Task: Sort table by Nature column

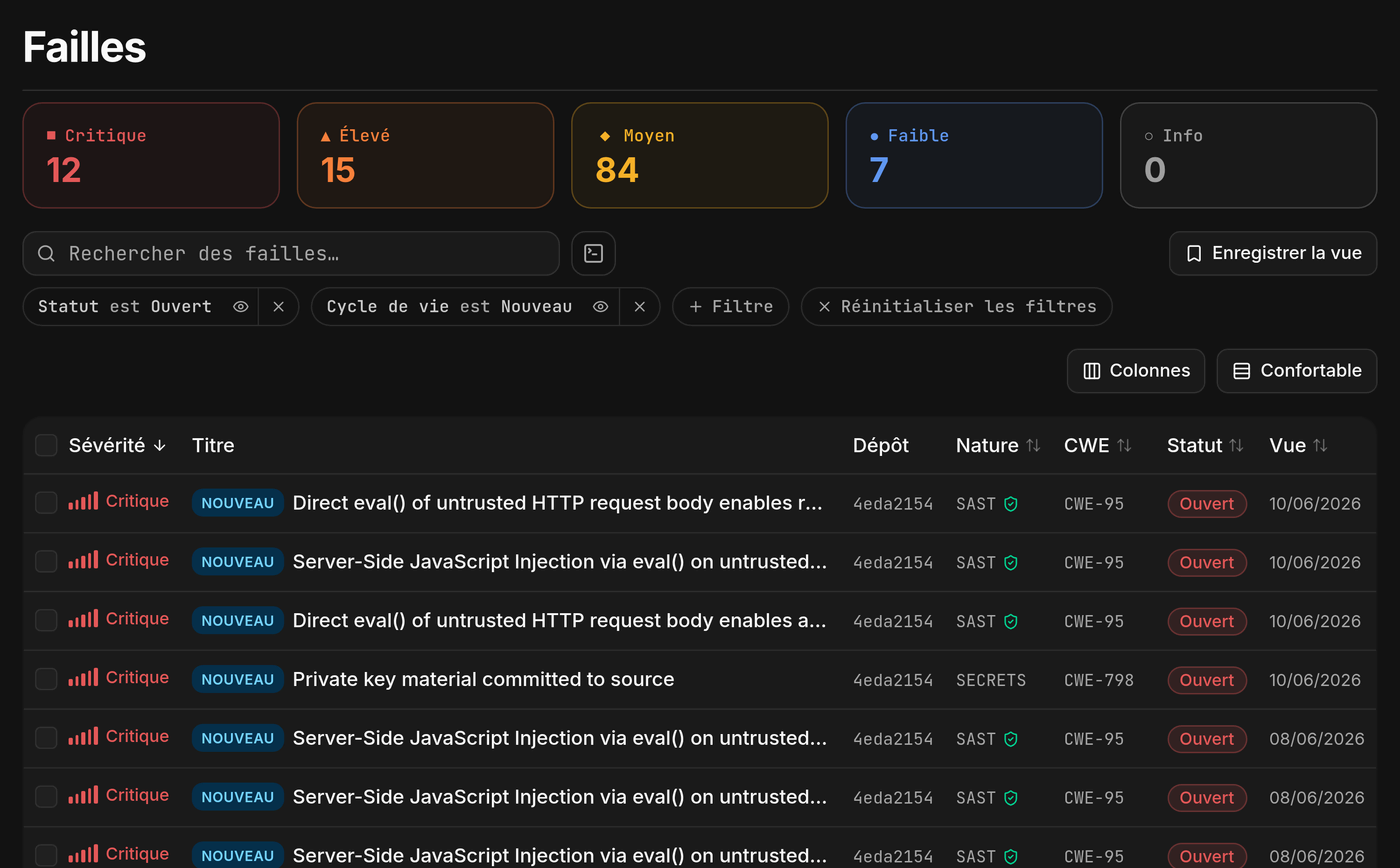Action: click(998, 446)
